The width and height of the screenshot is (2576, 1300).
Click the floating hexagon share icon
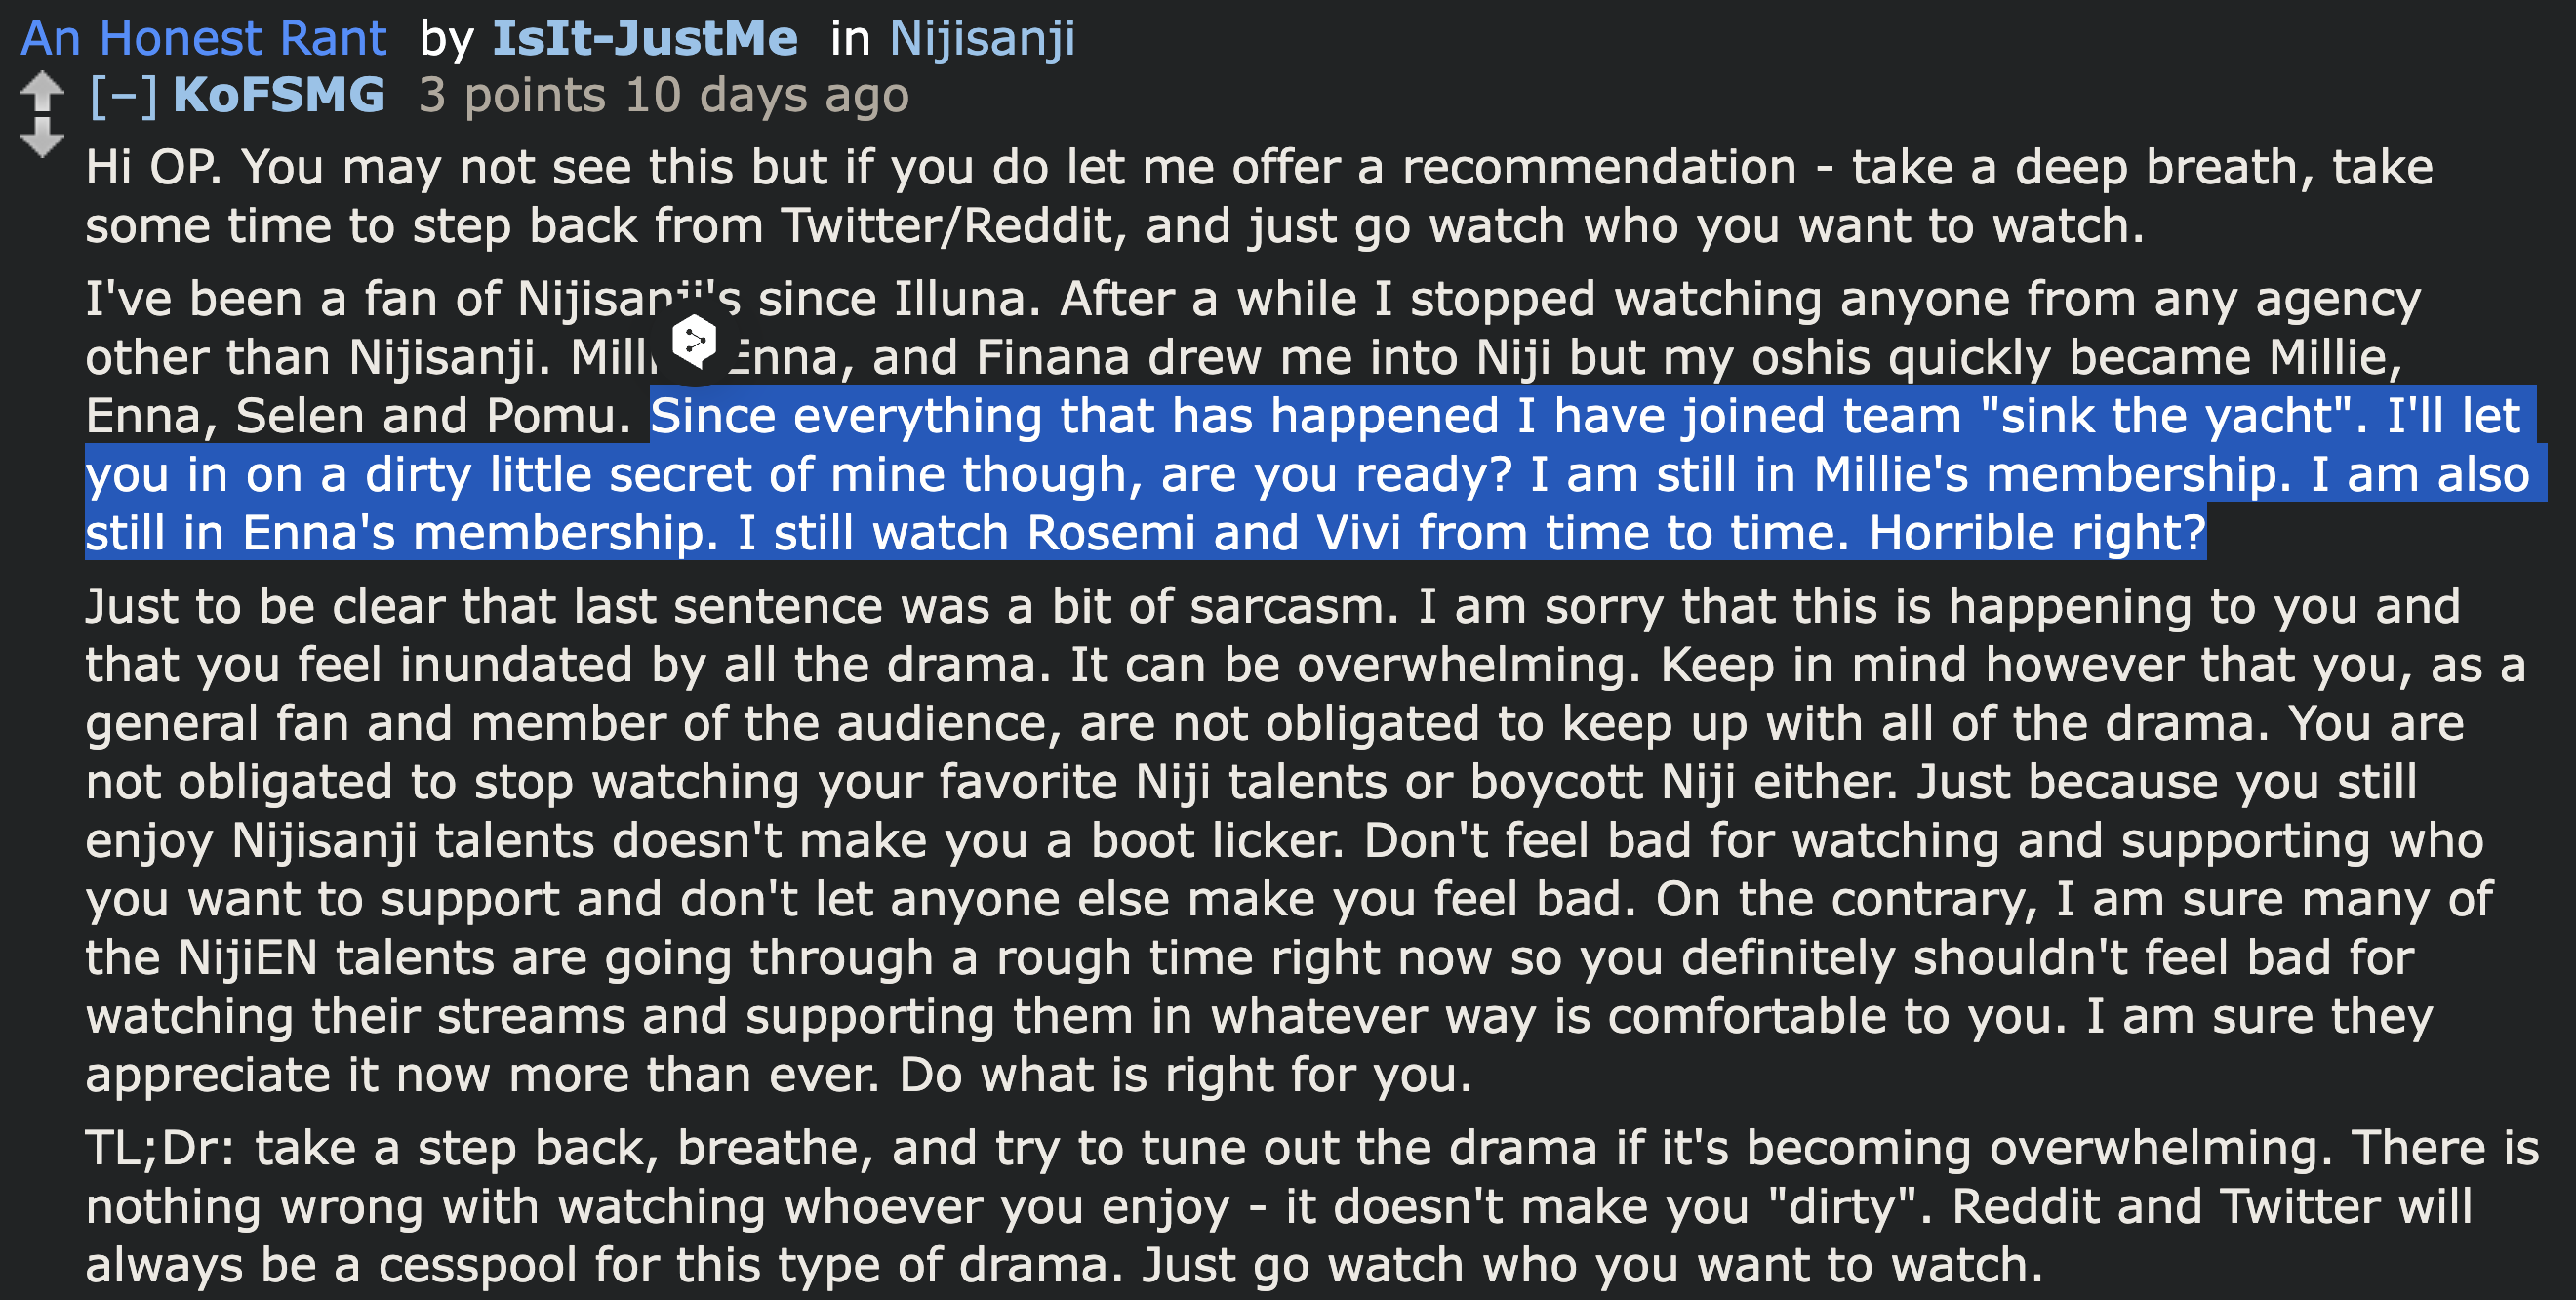pos(694,343)
